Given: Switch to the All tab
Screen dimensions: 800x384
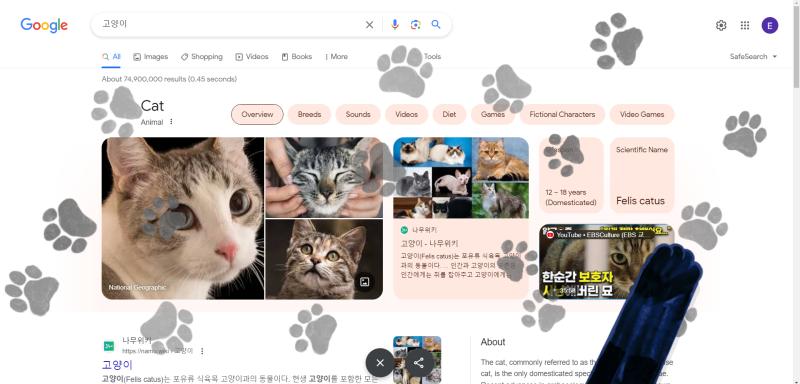Looking at the screenshot, I should pyautogui.click(x=111, y=57).
